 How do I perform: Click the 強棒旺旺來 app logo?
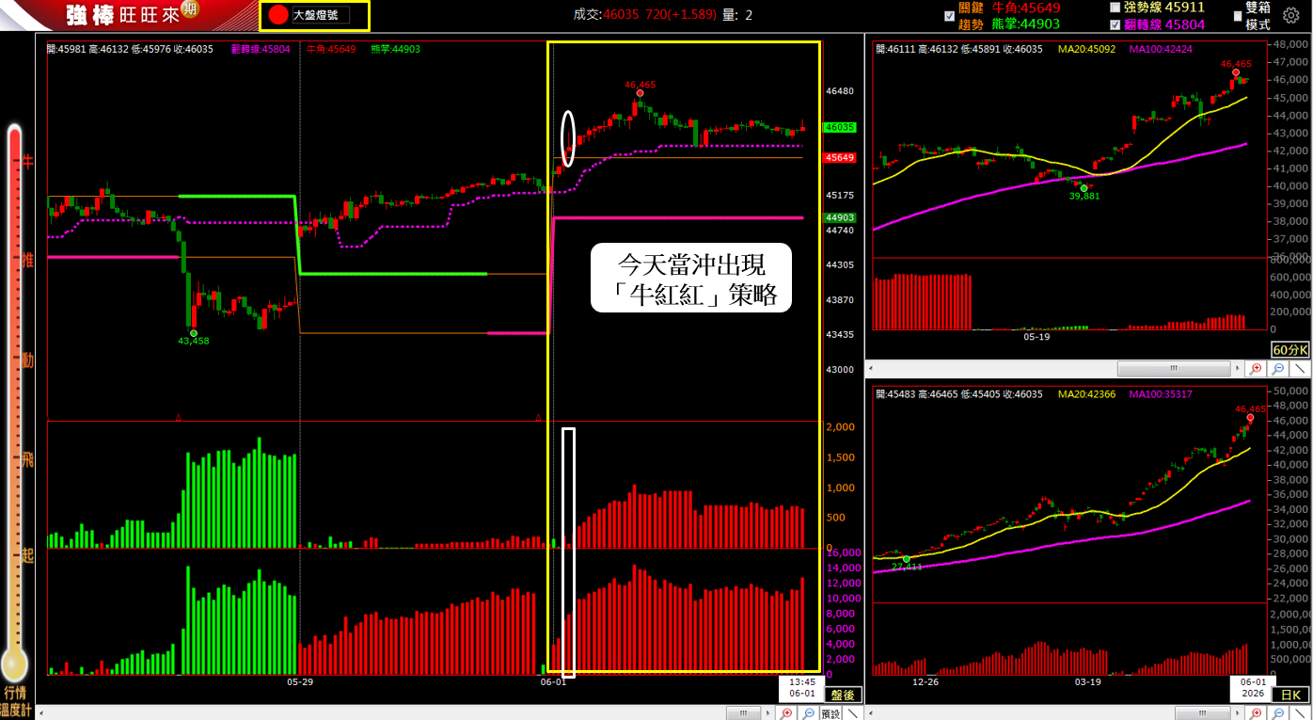click(130, 15)
